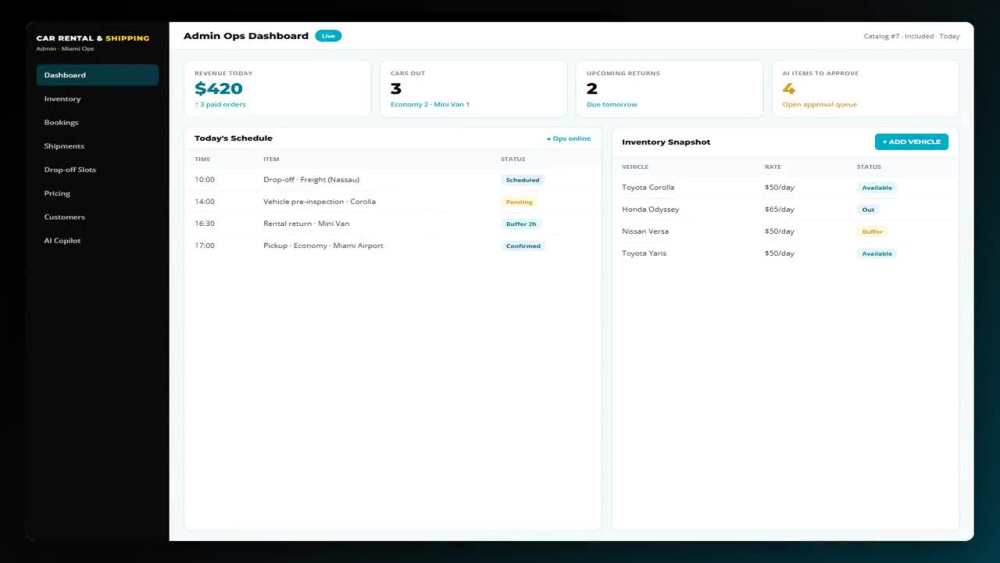Select the 10:00 Drop-off Freight (Nassau) row
Viewport: 1000px width, 563px height.
coord(392,180)
